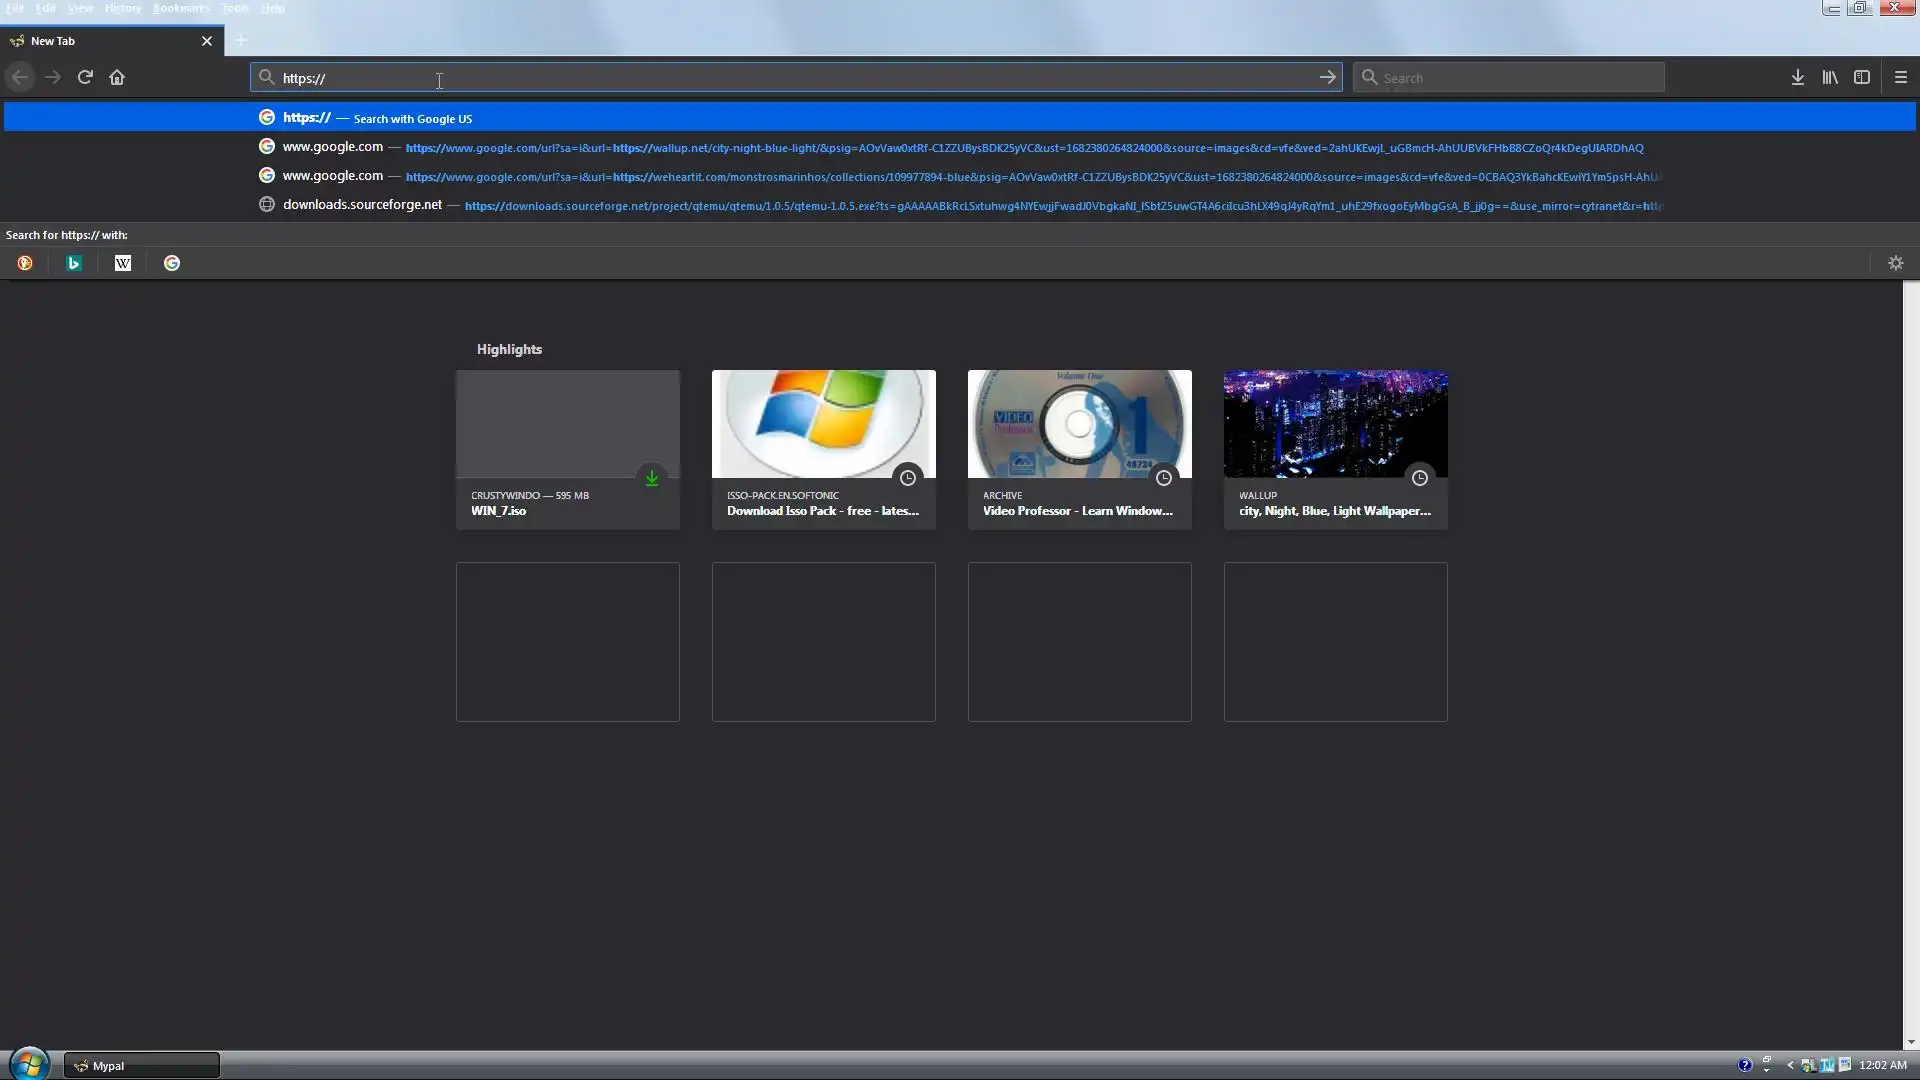Click the Go arrow in URL bar

1327,77
